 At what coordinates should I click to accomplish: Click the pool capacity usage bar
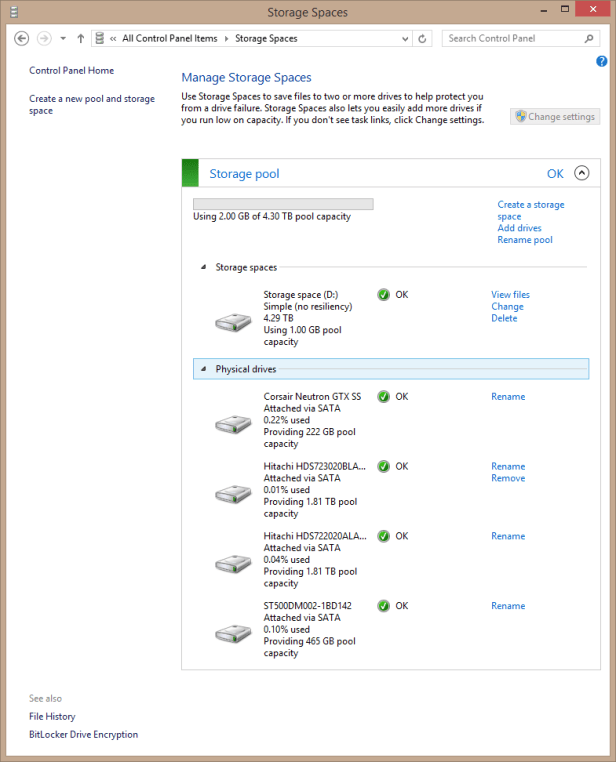point(283,204)
